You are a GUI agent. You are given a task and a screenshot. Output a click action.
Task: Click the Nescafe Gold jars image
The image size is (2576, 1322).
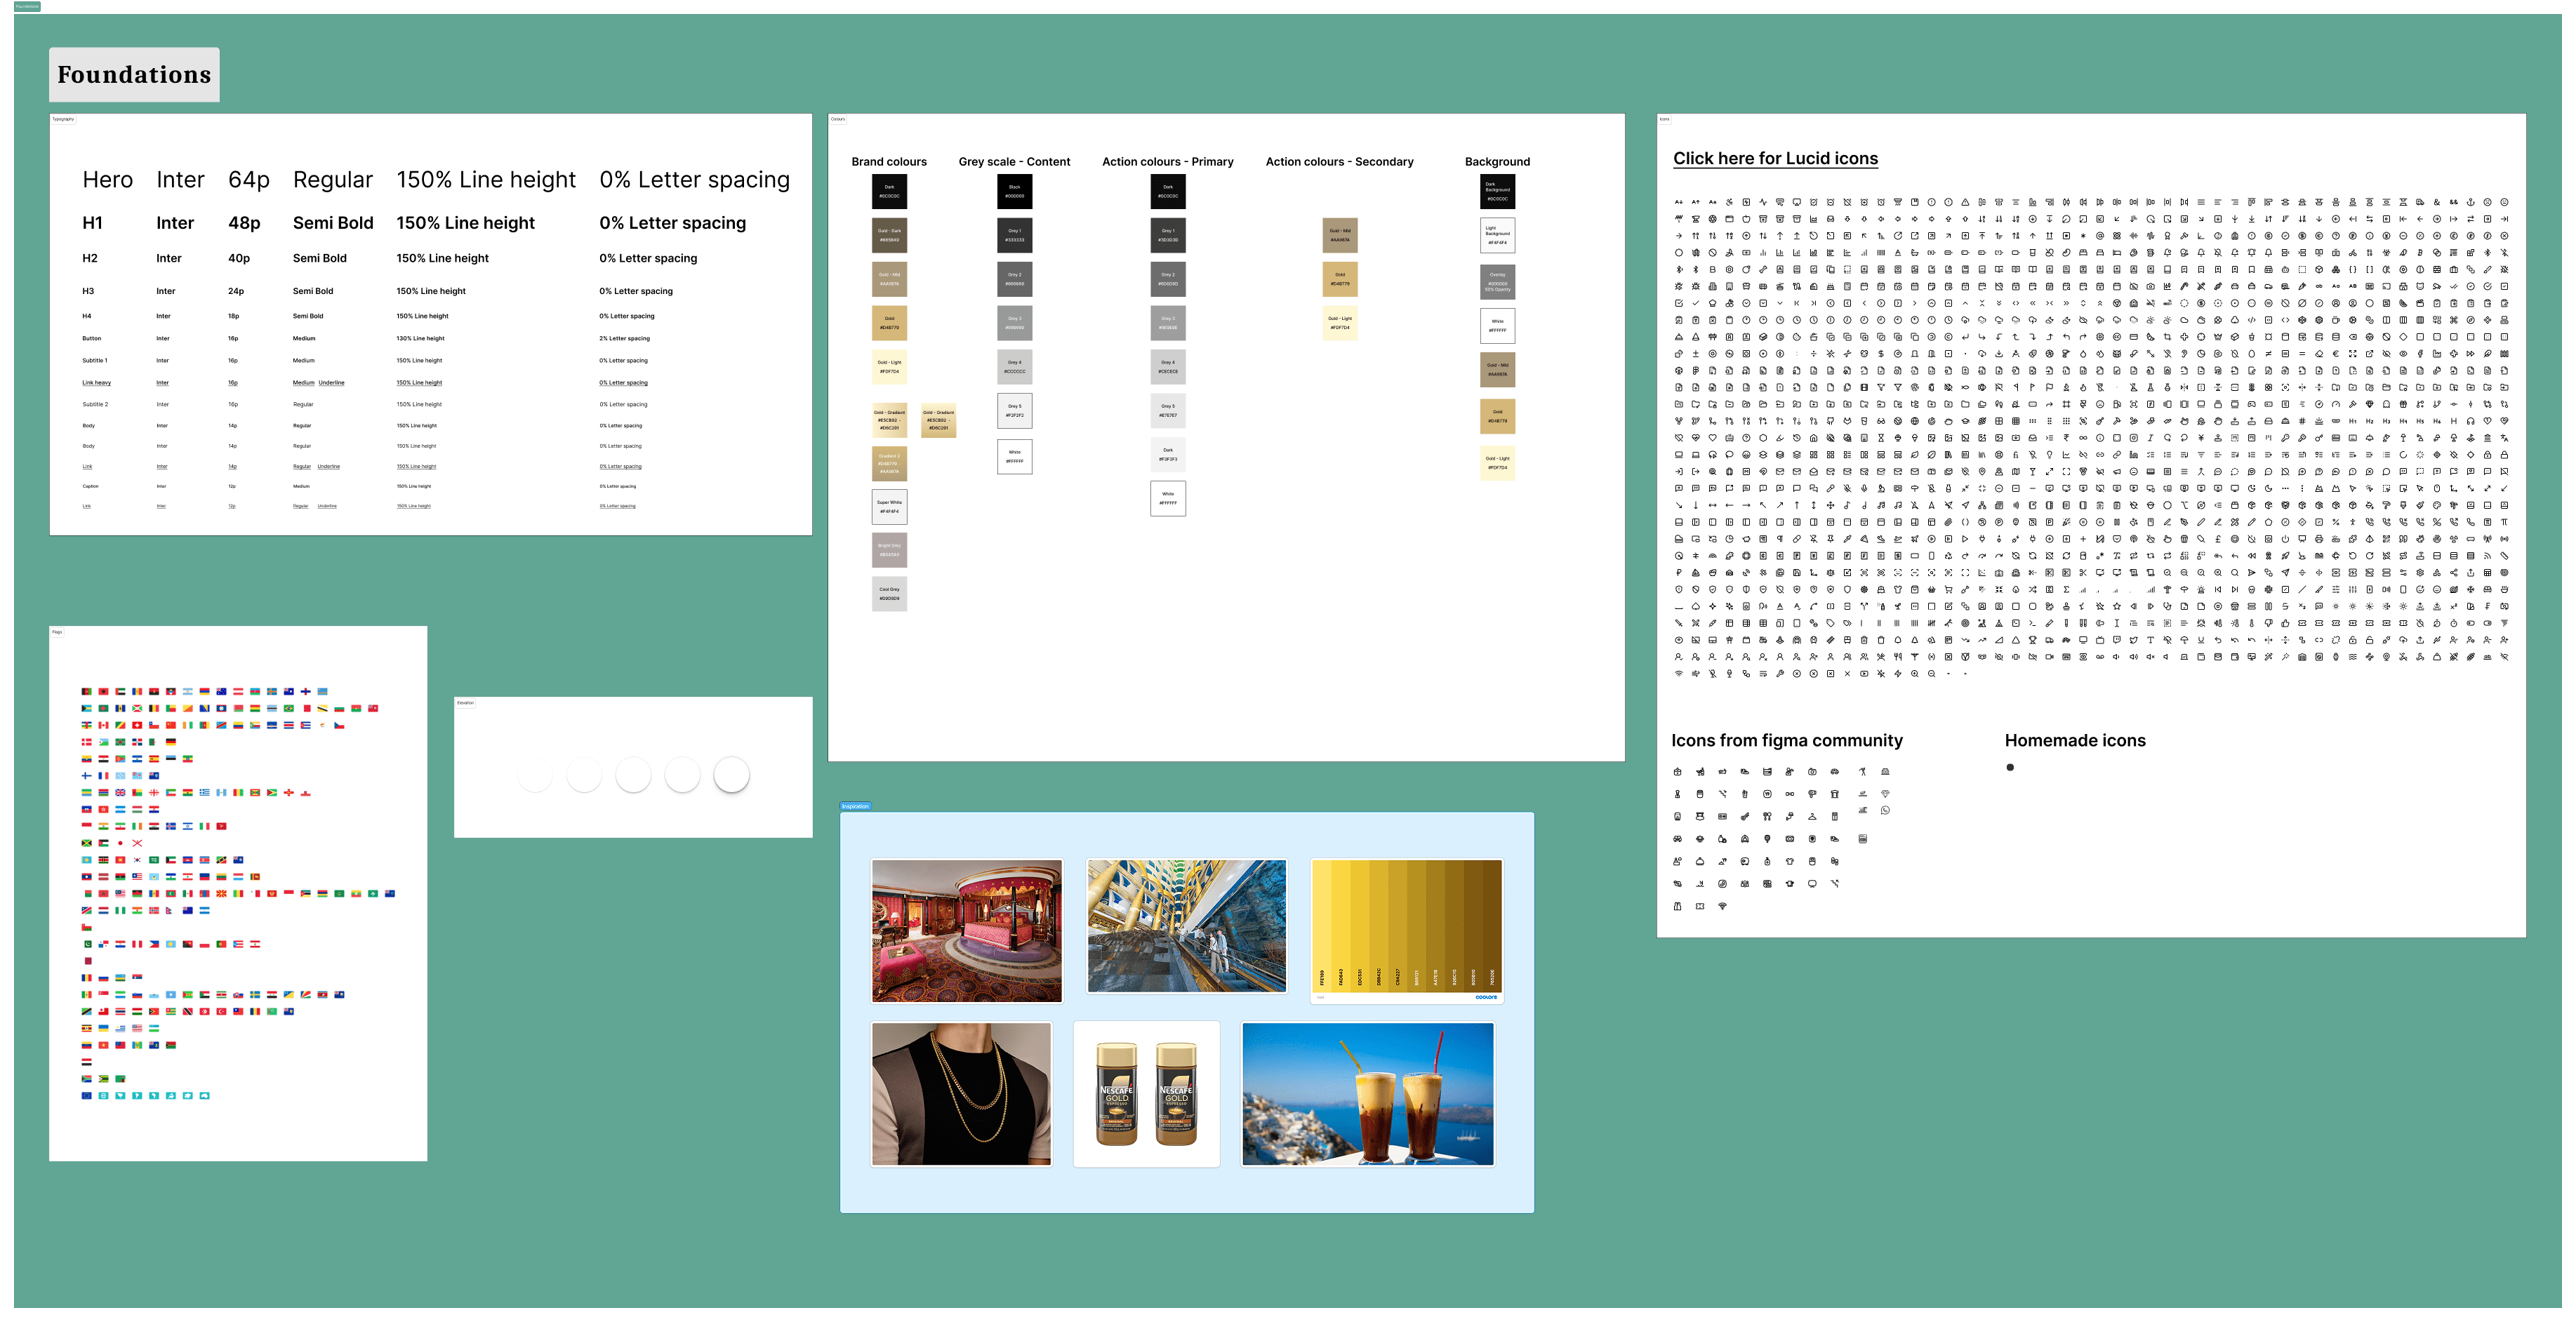click(x=1146, y=1094)
